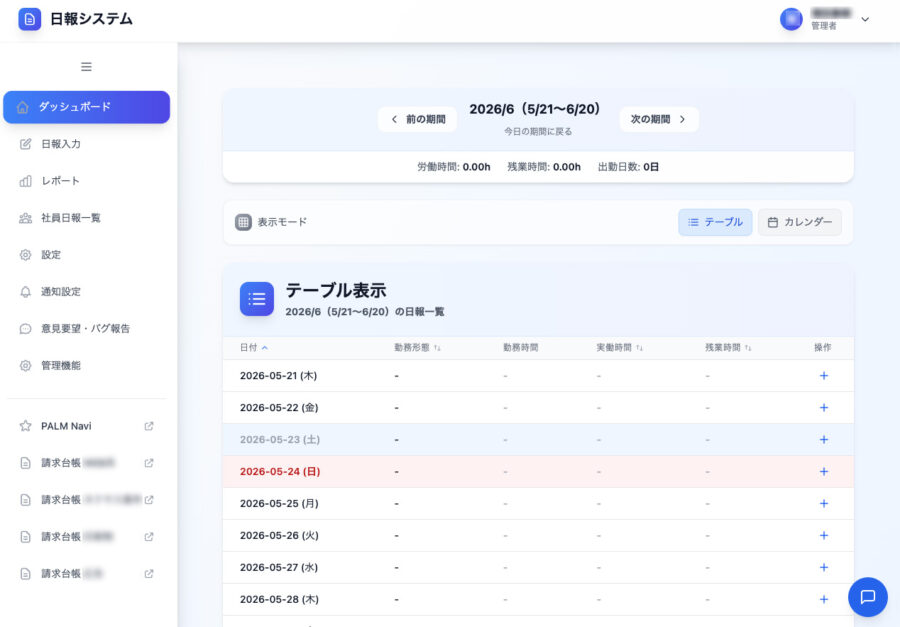
Task: Sort table by 日付 column header
Action: 254,348
